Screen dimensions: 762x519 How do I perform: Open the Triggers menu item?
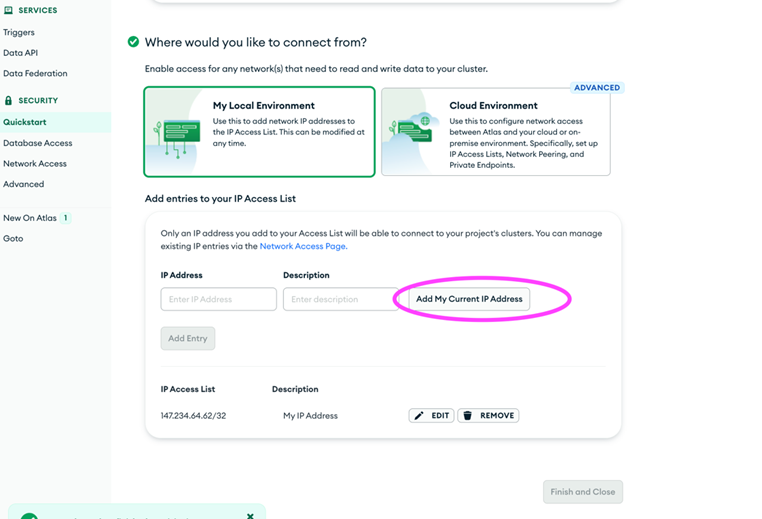point(19,33)
